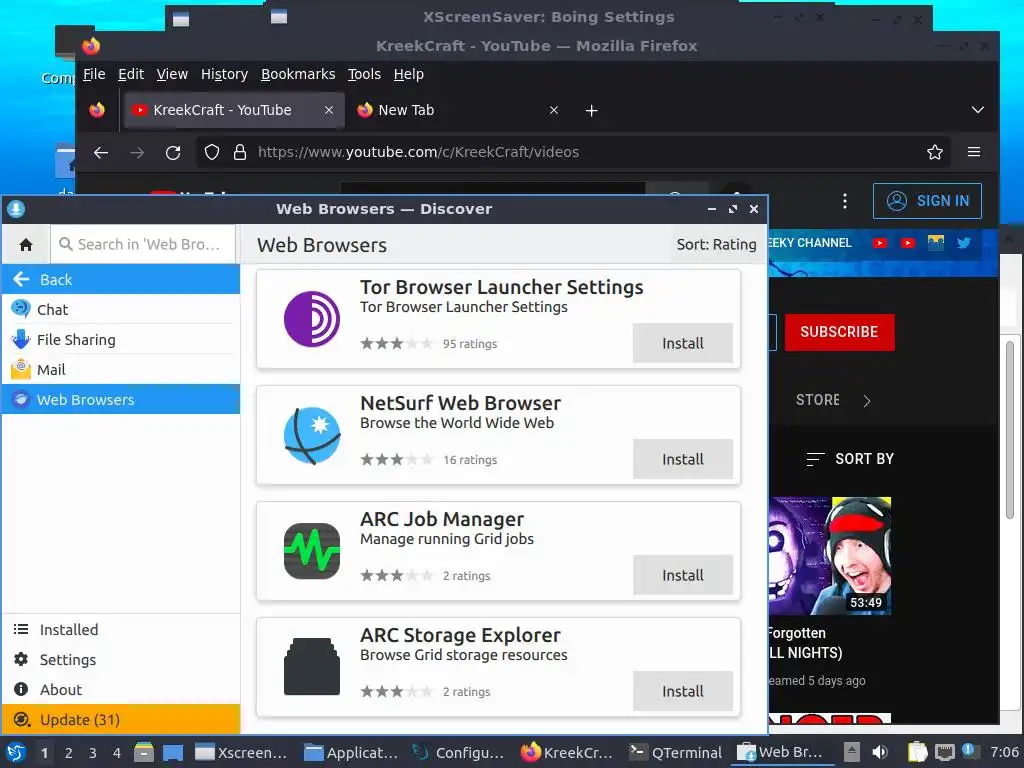
Task: Click the show desktop icon on the taskbar
Action: pyautogui.click(x=172, y=752)
